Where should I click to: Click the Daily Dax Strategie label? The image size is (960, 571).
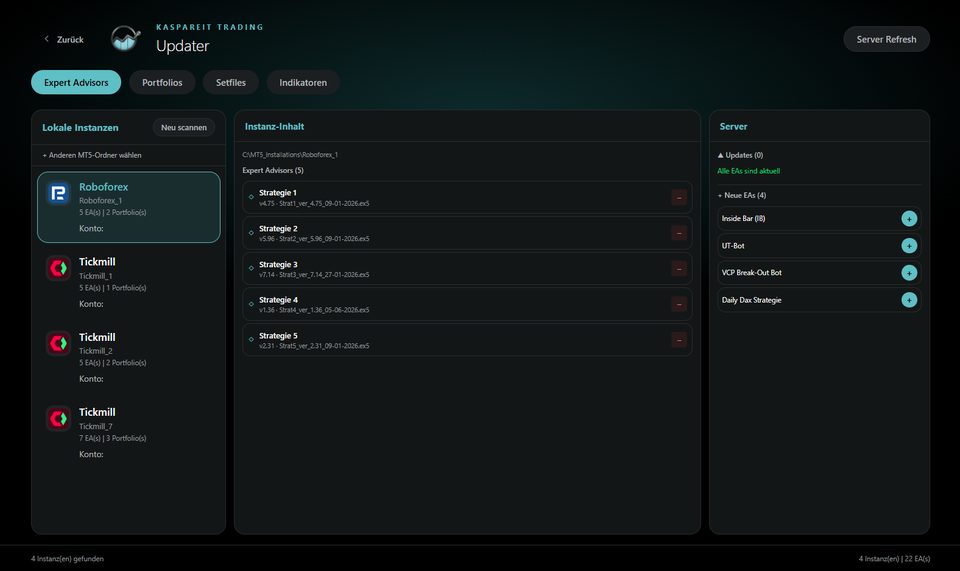[751, 300]
